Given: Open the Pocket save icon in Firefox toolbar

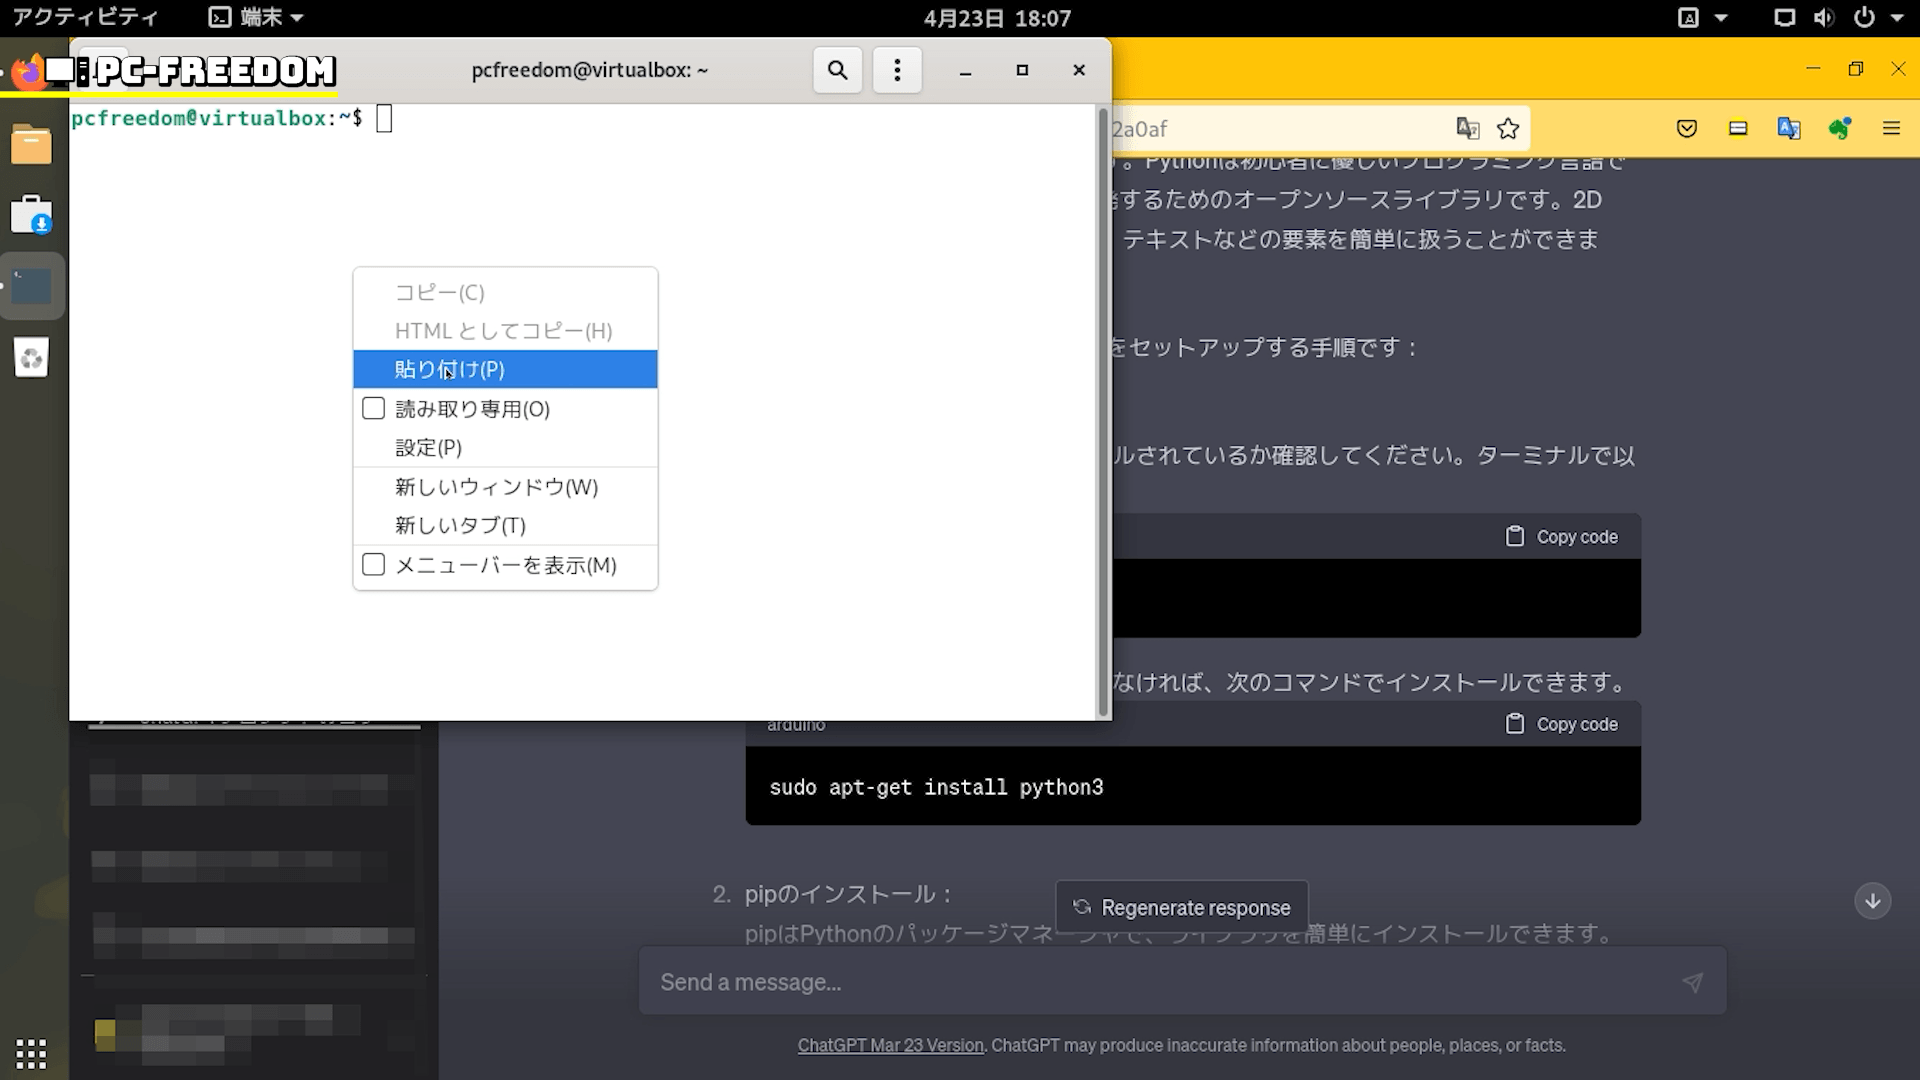Looking at the screenshot, I should [1687, 129].
